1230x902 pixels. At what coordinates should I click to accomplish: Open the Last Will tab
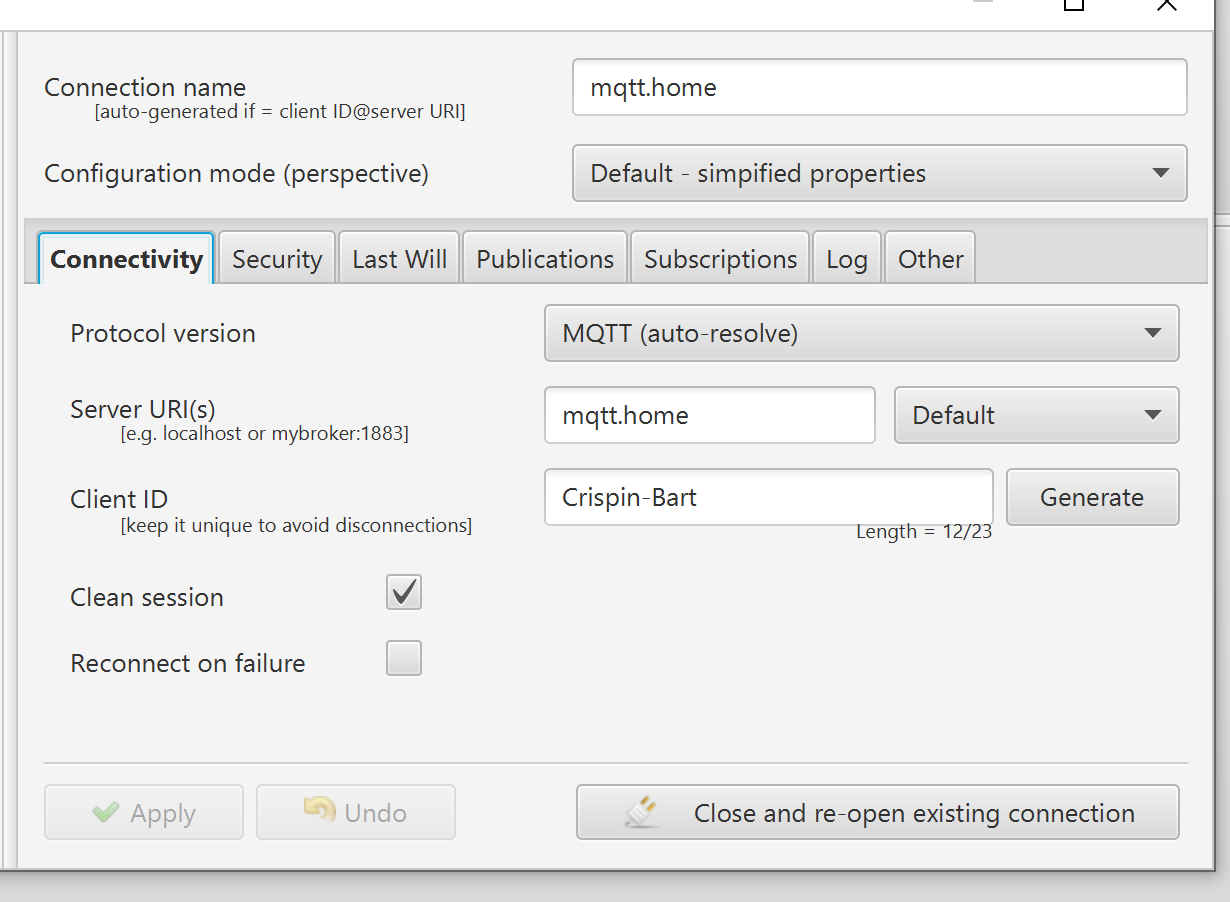click(399, 259)
